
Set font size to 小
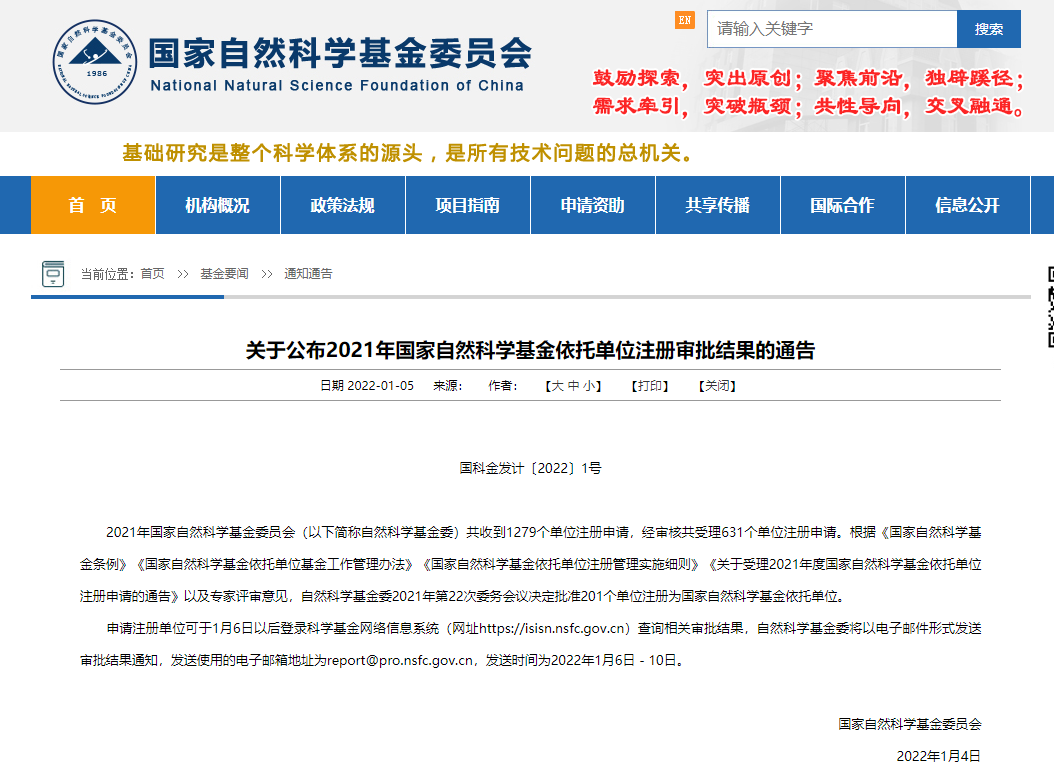(x=589, y=386)
